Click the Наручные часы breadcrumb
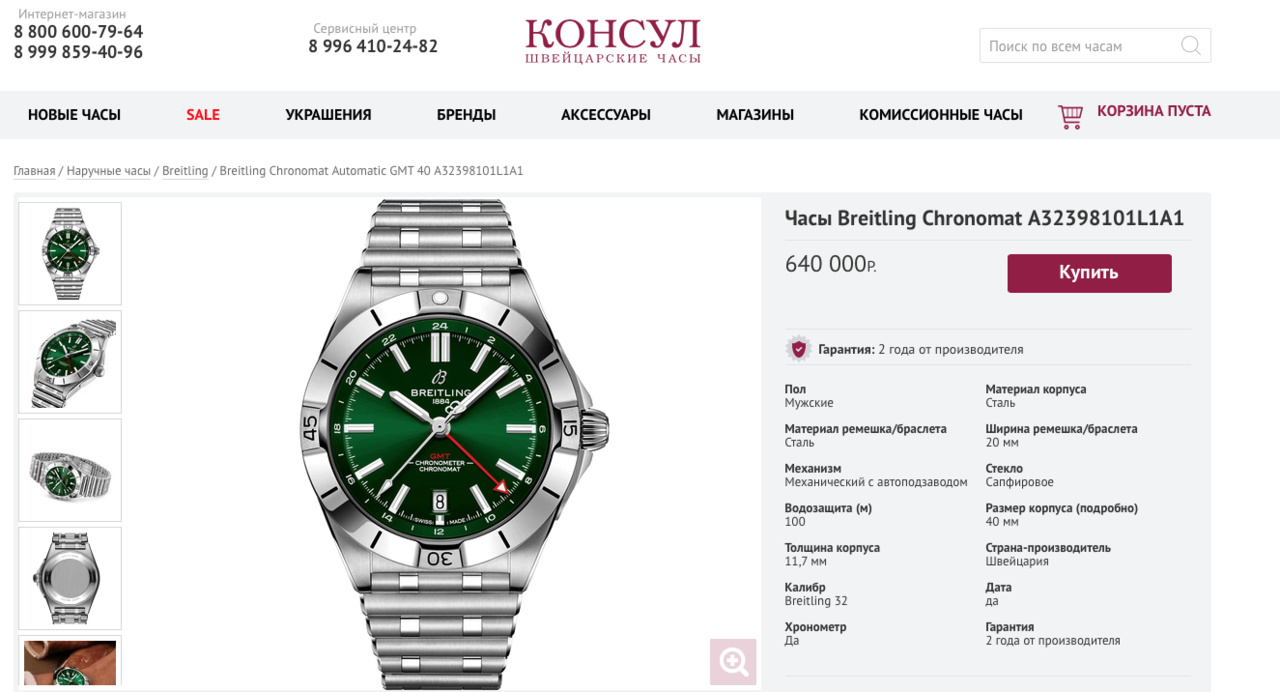Image resolution: width=1280 pixels, height=692 pixels. [109, 171]
